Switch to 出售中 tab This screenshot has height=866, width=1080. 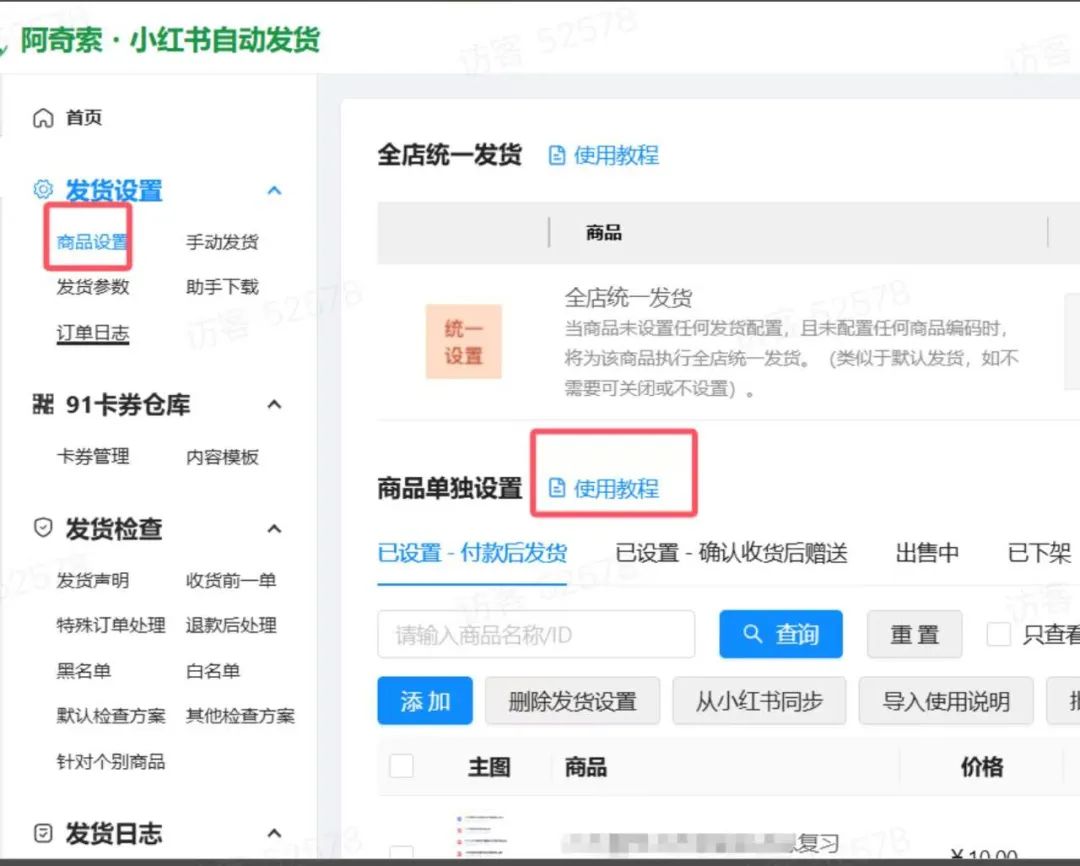[927, 553]
